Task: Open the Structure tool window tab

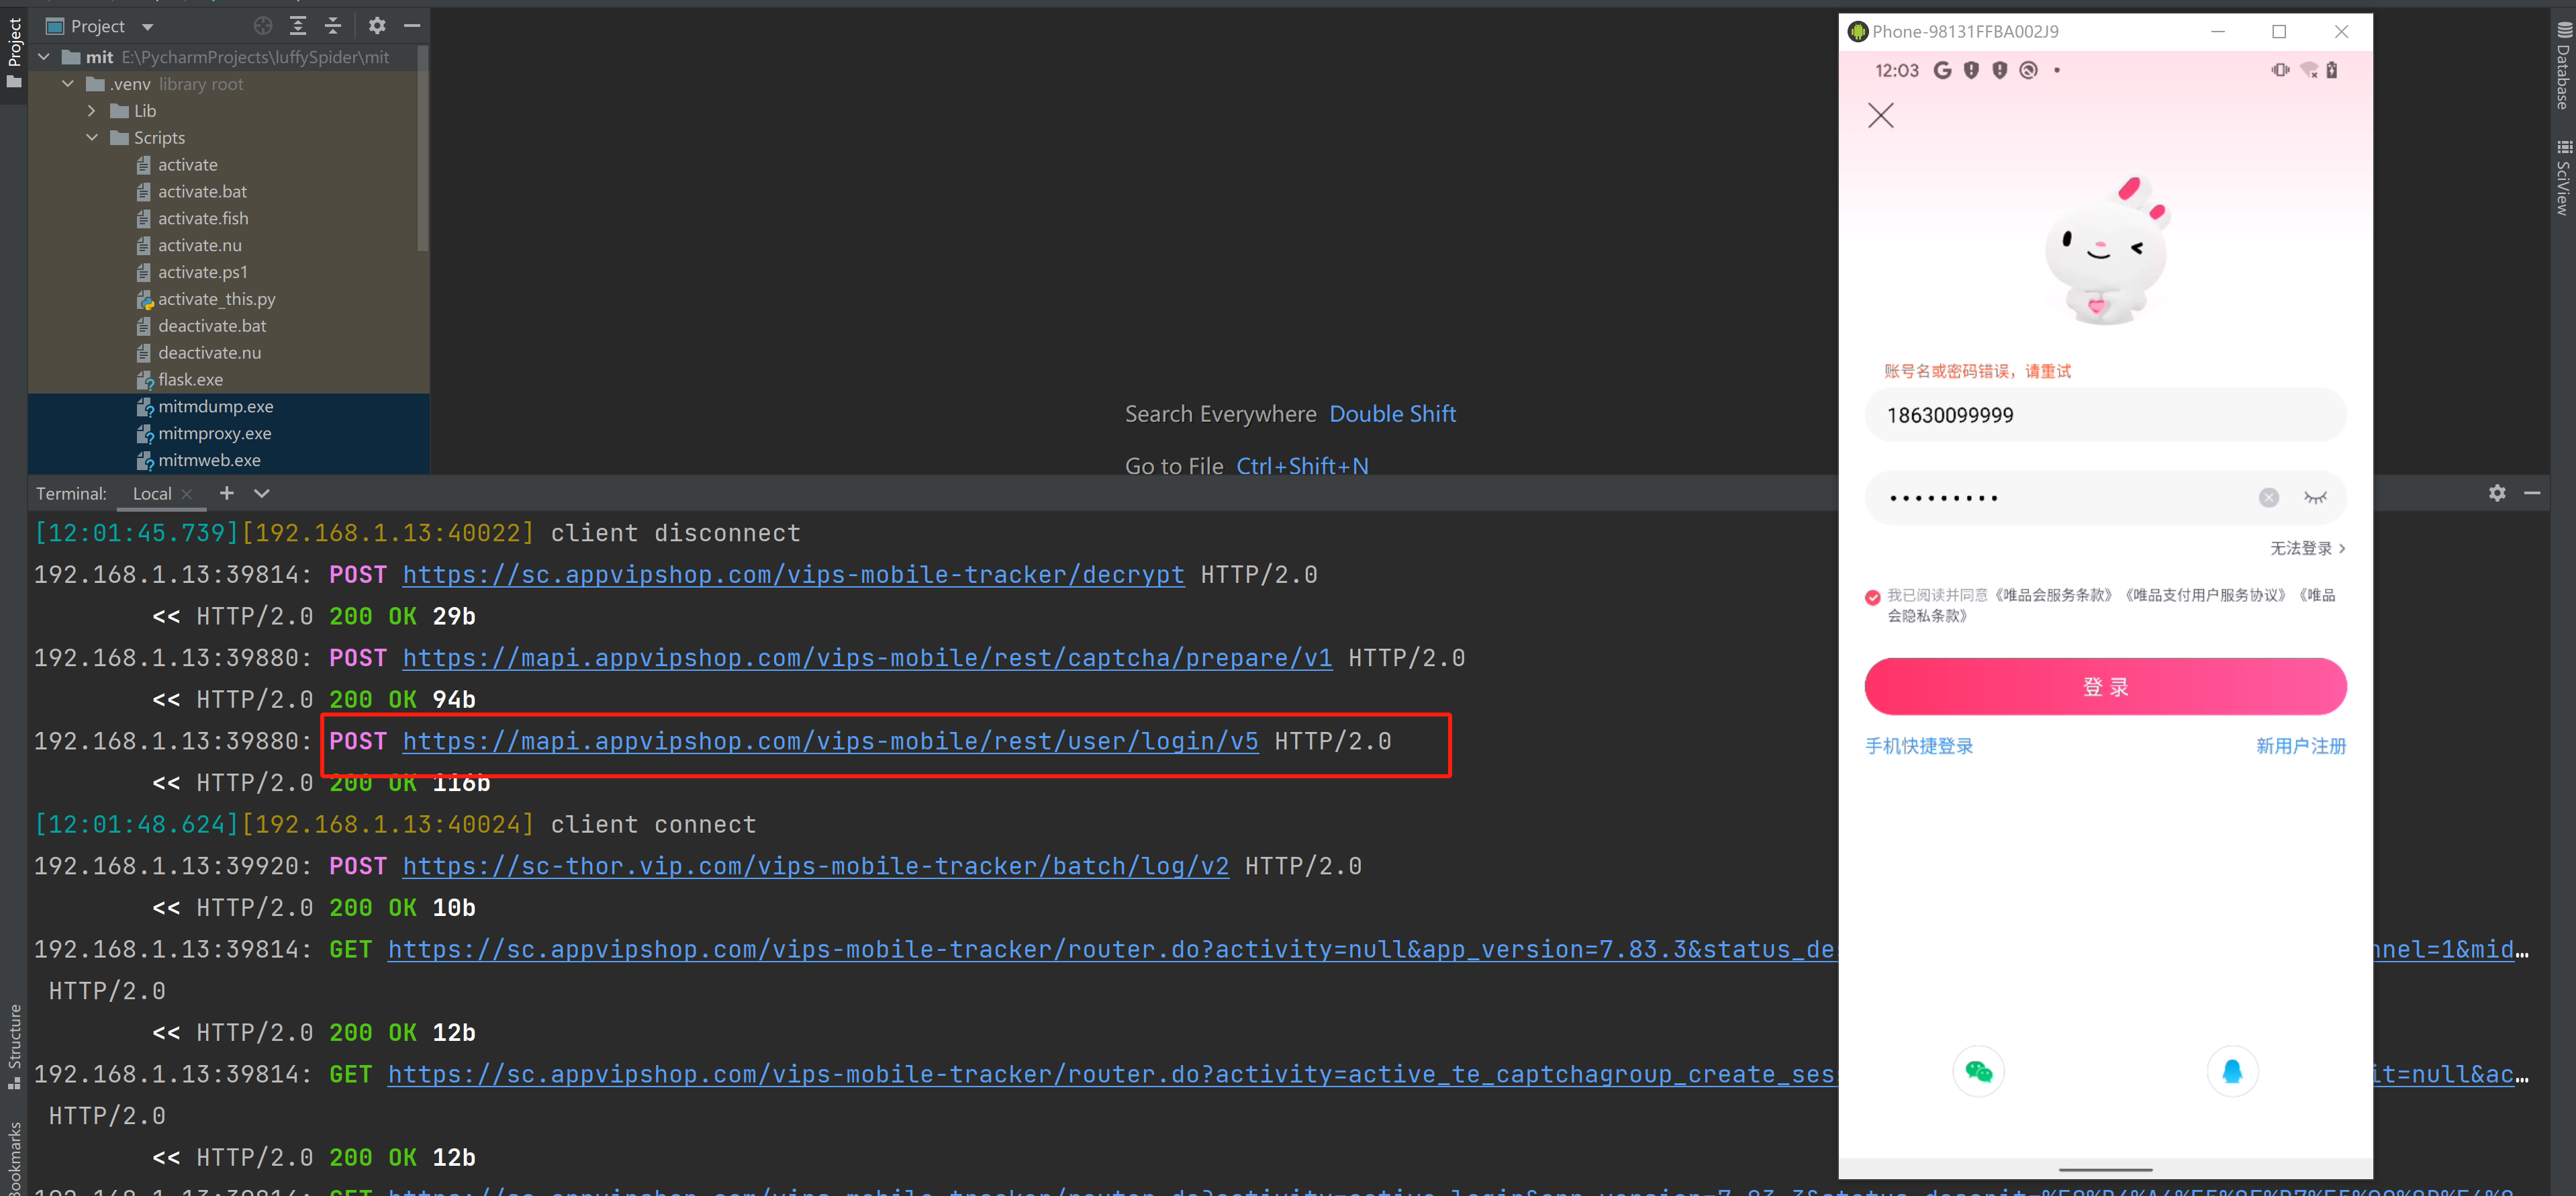Action: tap(14, 1046)
